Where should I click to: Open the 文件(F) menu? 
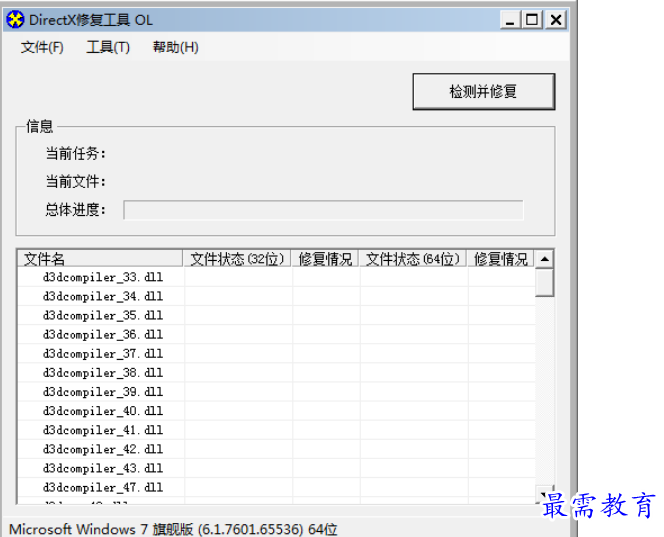42,47
